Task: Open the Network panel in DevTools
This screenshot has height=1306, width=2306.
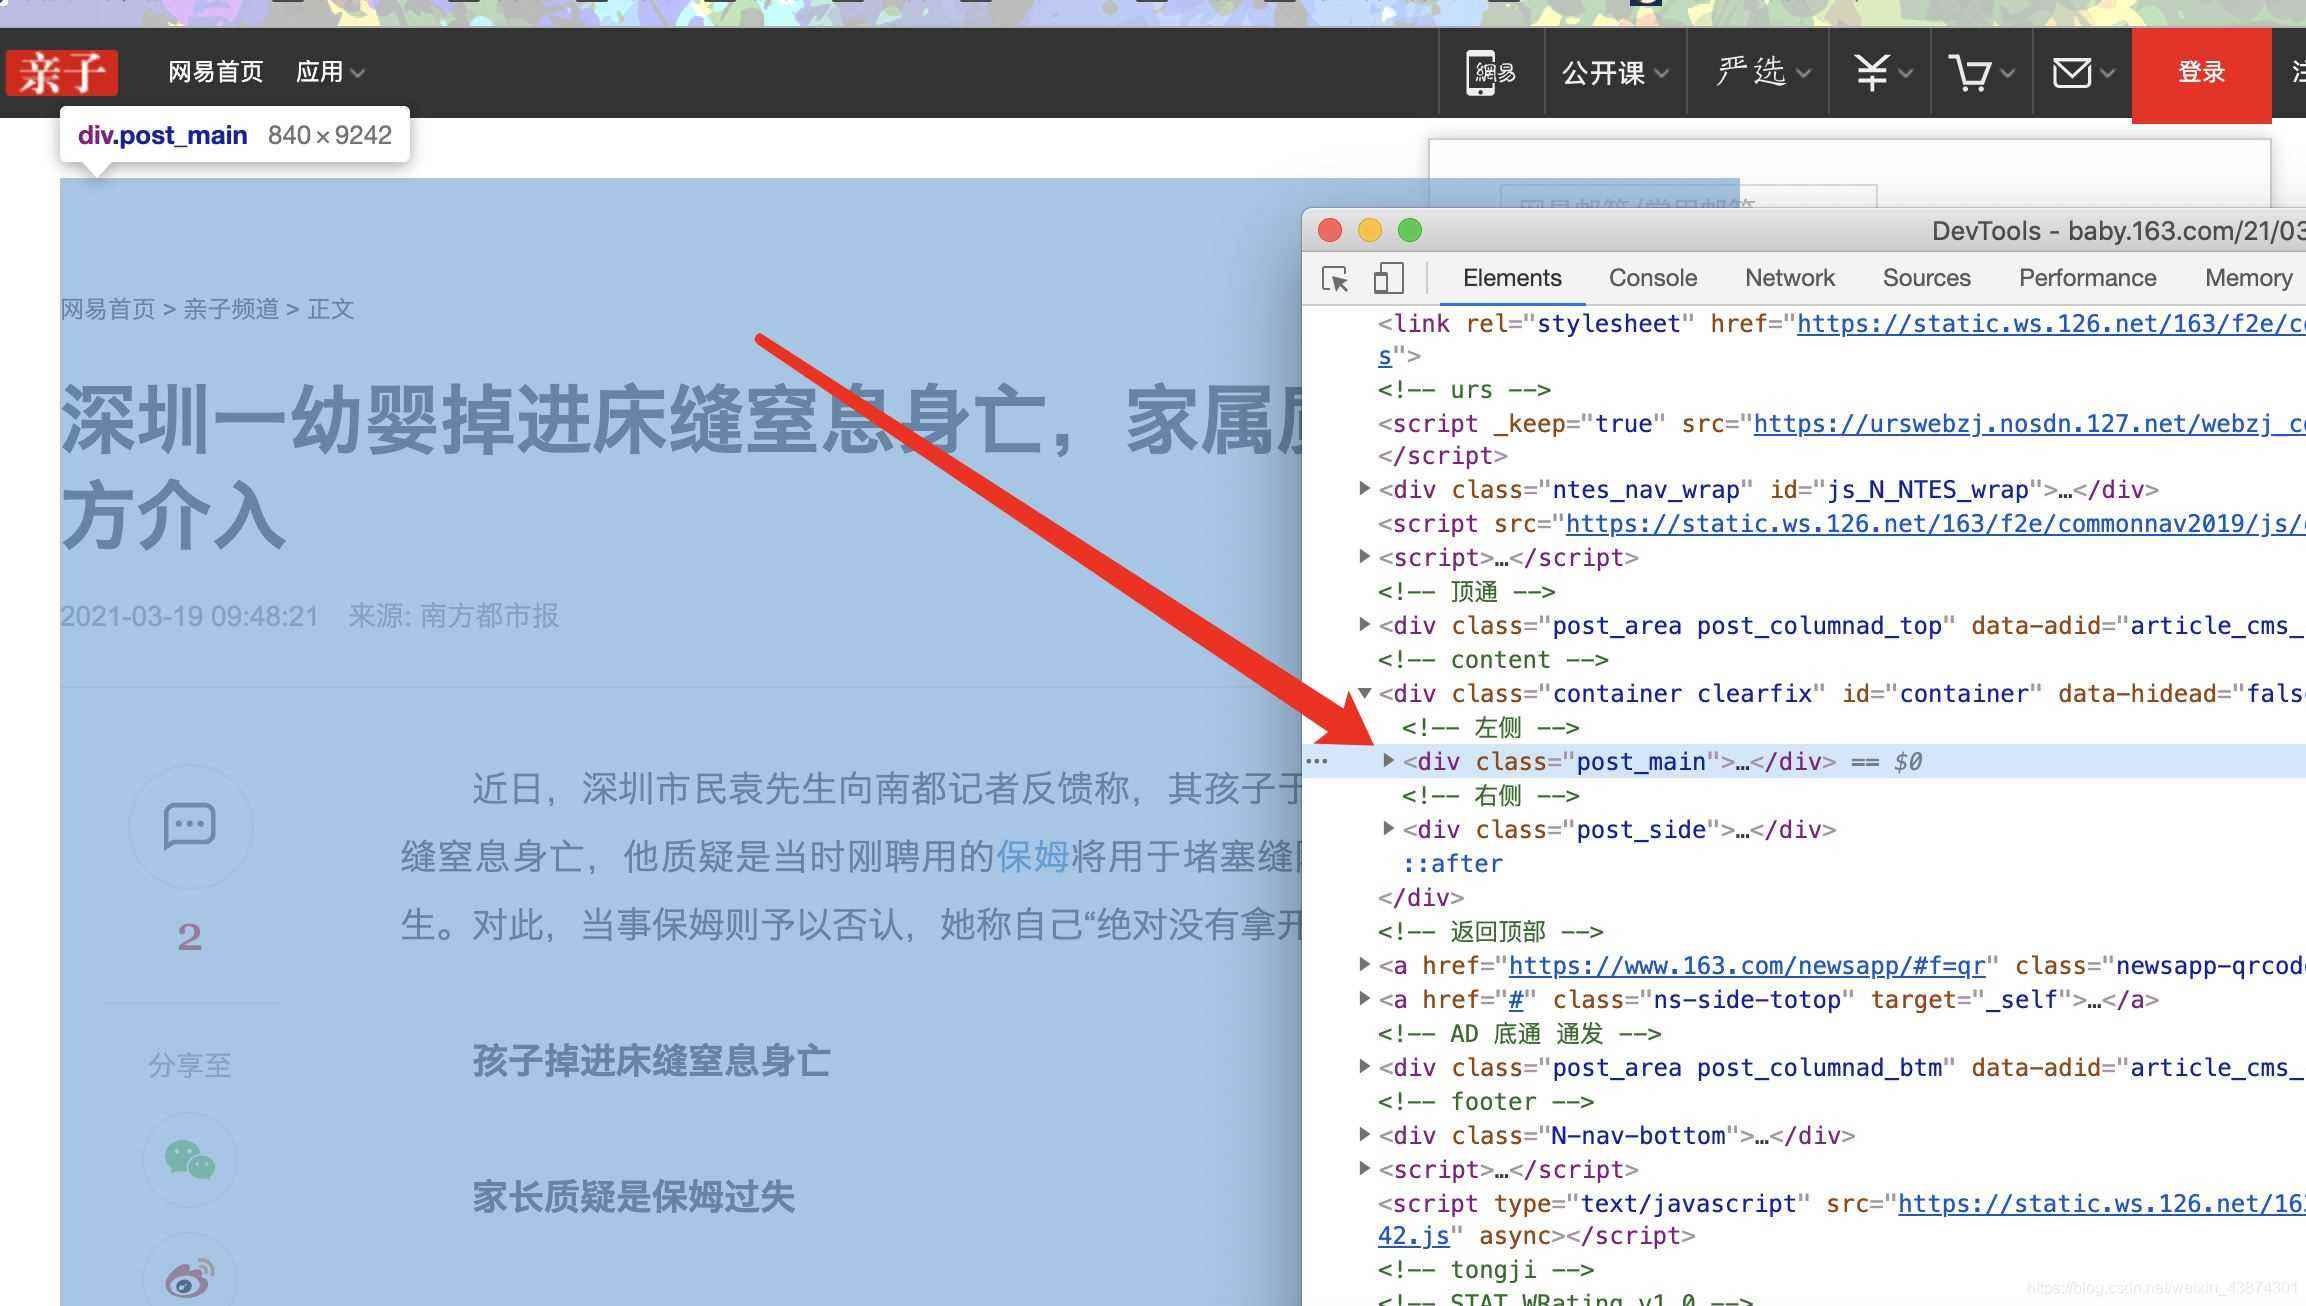Action: 1790,277
